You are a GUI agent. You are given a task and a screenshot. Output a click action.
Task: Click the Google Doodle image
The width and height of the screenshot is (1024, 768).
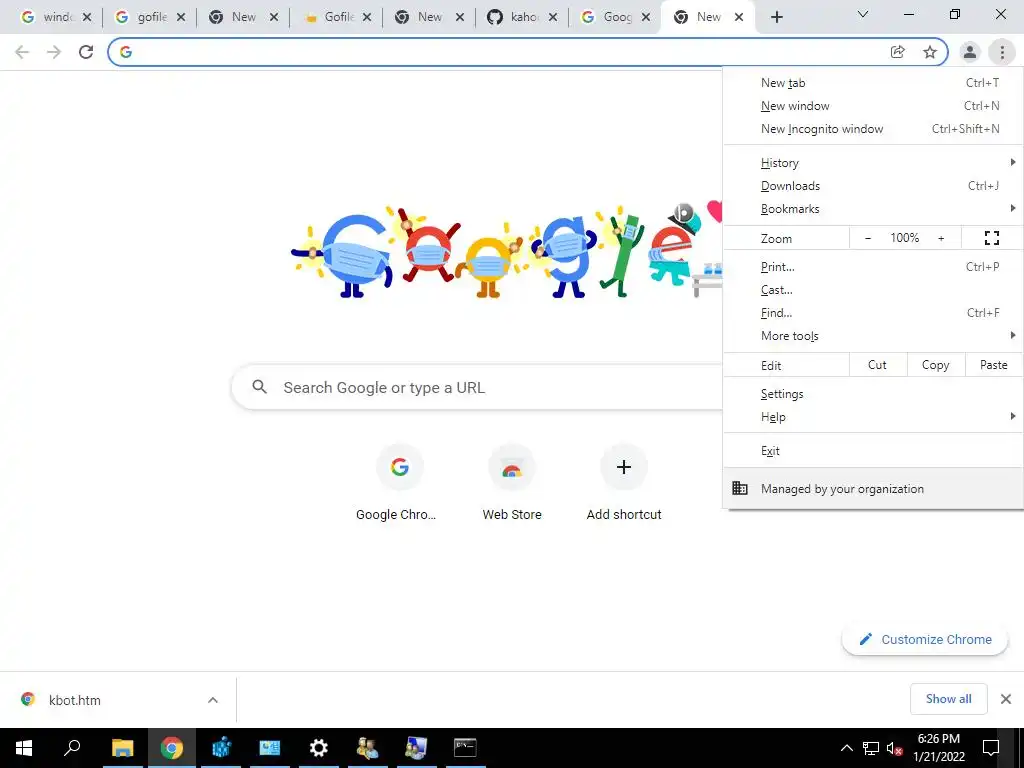(507, 249)
